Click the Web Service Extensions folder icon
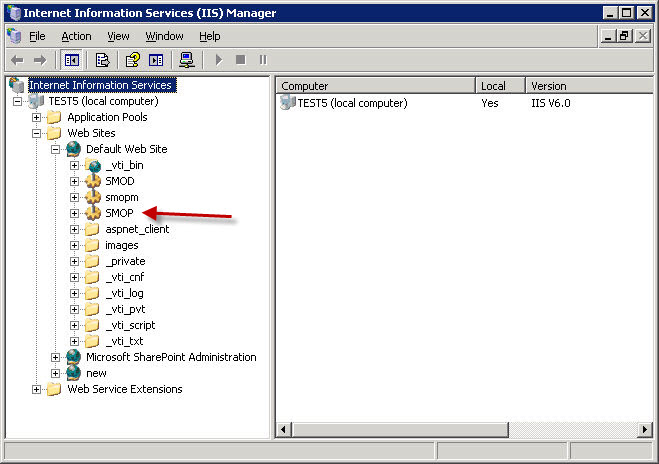659x464 pixels. click(54, 389)
